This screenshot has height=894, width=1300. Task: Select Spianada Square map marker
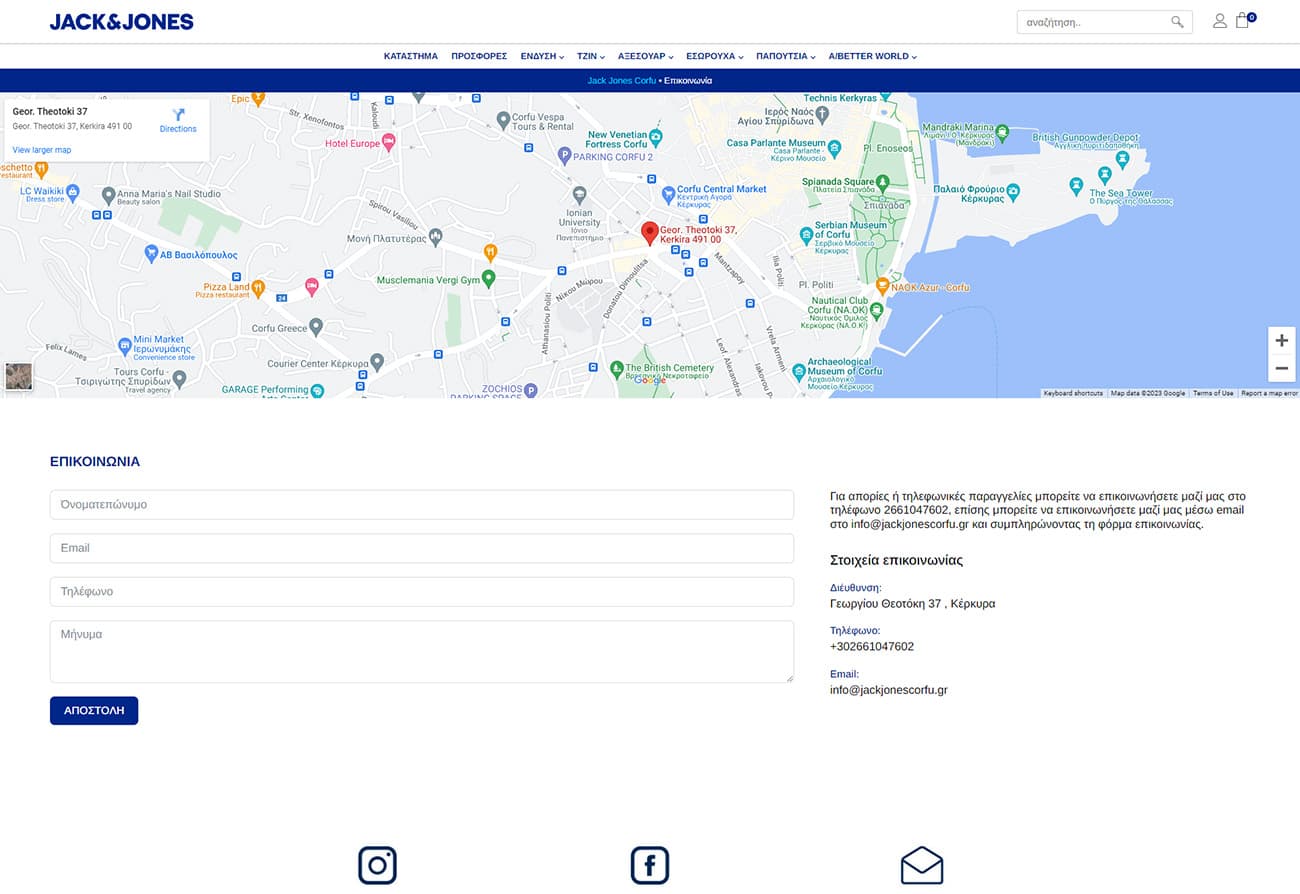point(883,183)
